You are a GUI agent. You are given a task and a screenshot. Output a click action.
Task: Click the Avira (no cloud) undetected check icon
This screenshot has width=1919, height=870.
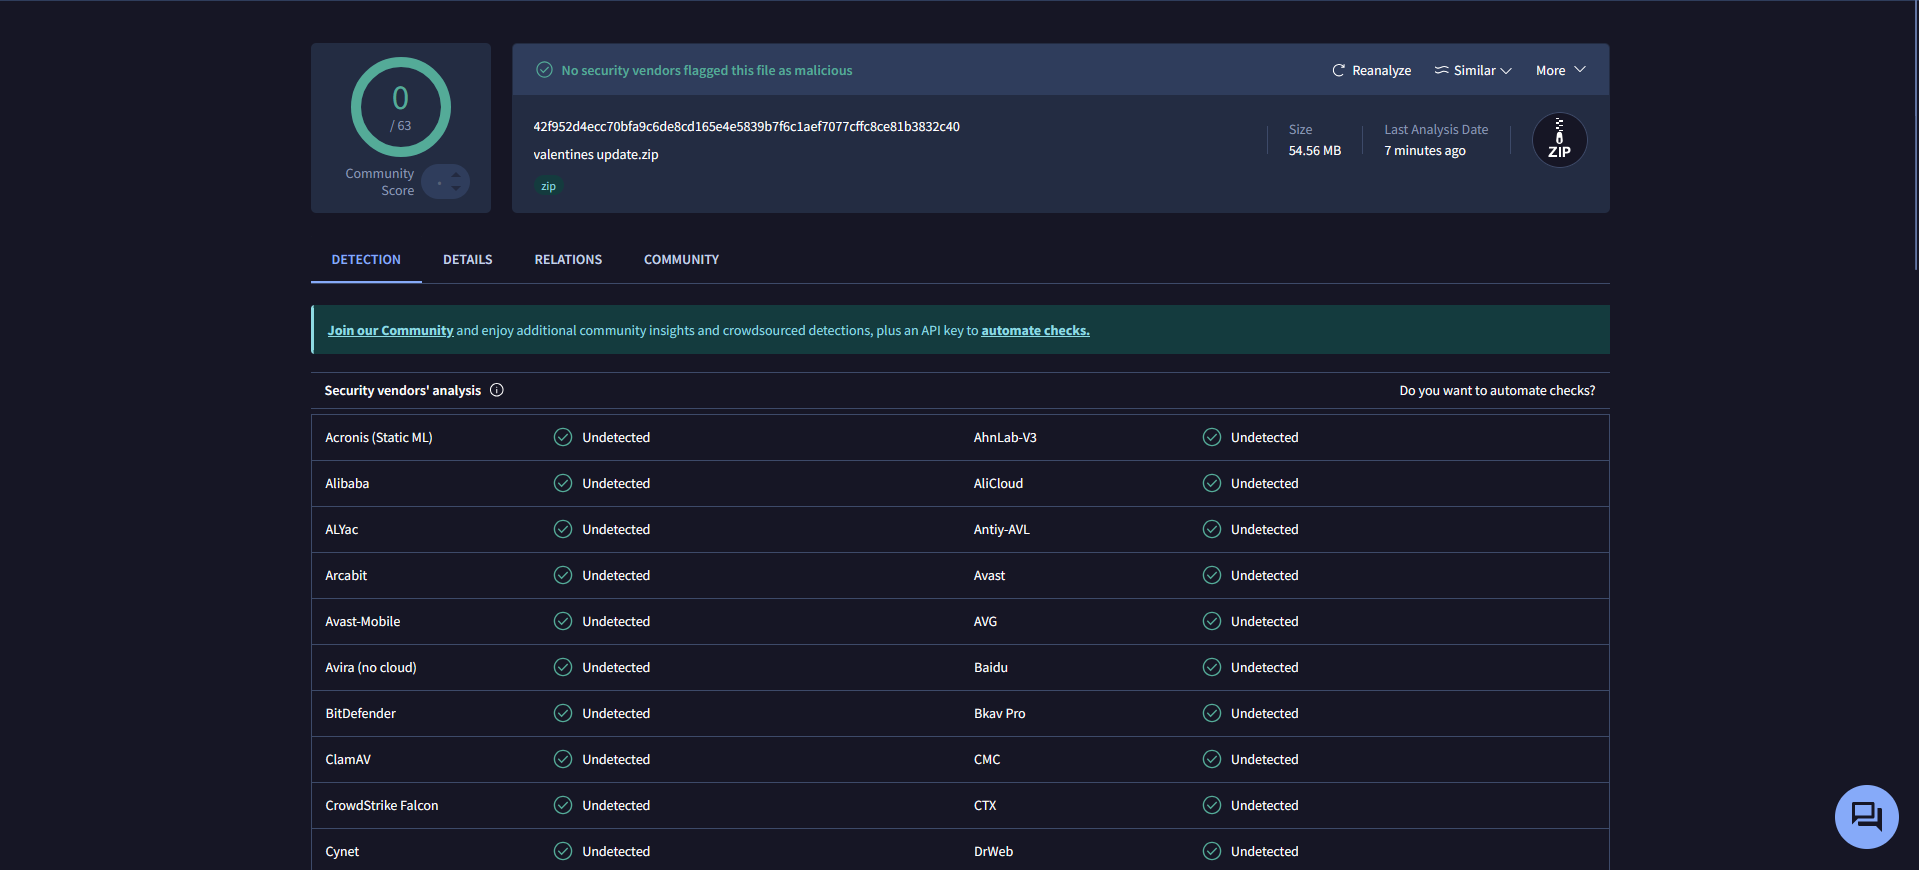[563, 667]
